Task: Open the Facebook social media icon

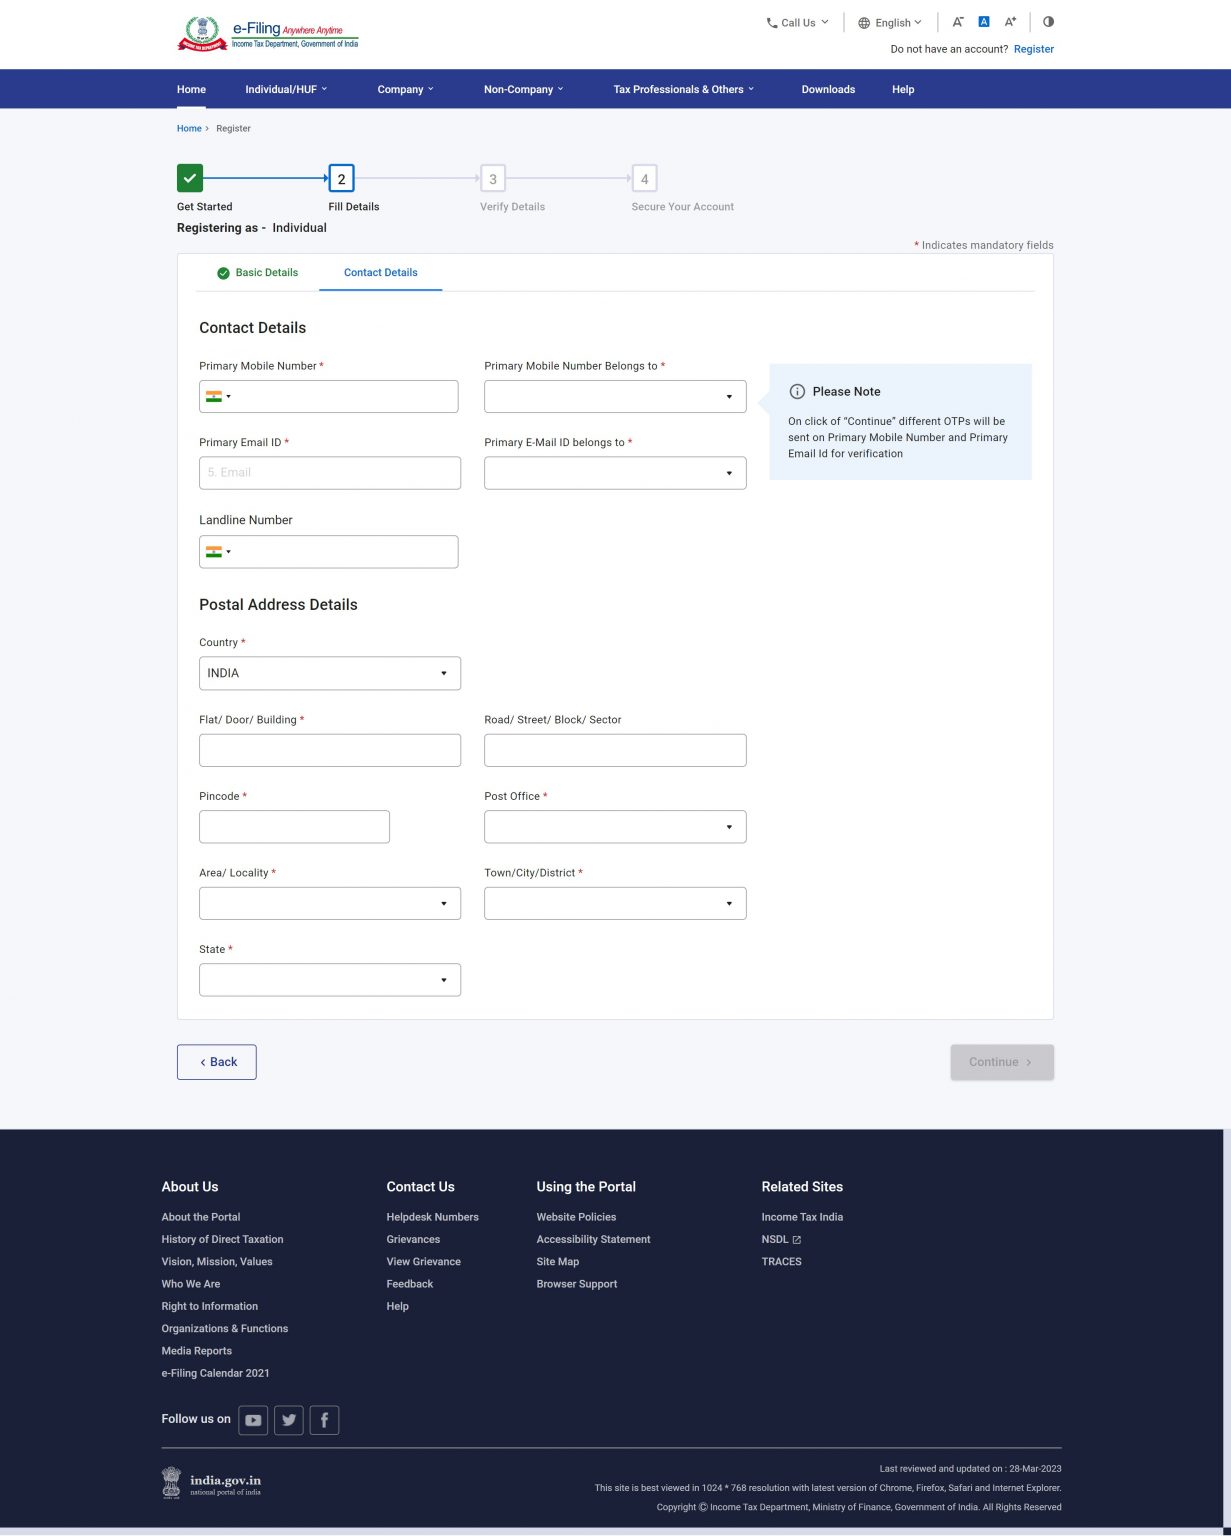Action: click(324, 1420)
